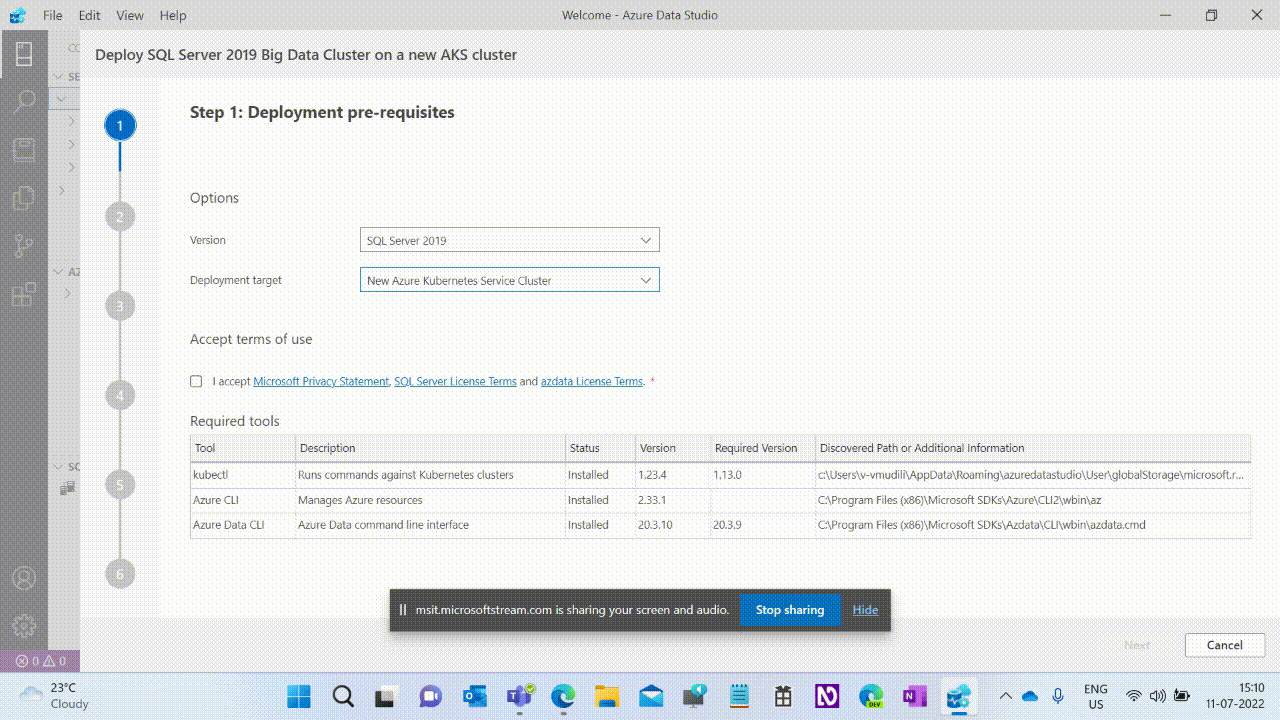
Task: Click Stop sharing in the screen share banner
Action: [x=789, y=610]
